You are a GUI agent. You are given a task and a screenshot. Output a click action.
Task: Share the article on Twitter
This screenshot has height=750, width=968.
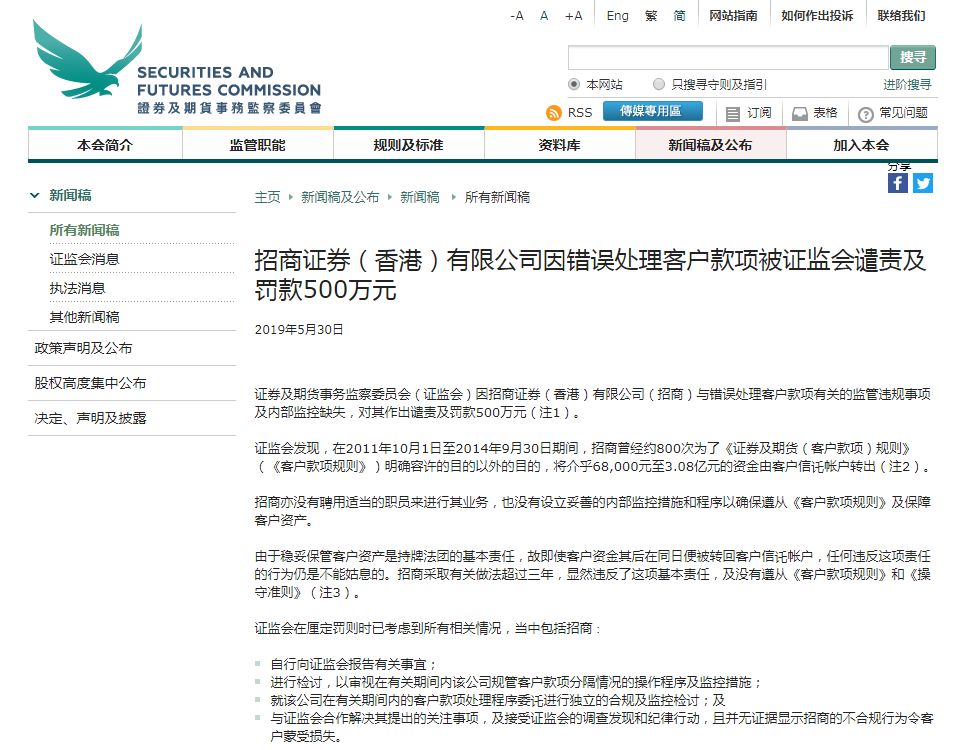[x=923, y=183]
